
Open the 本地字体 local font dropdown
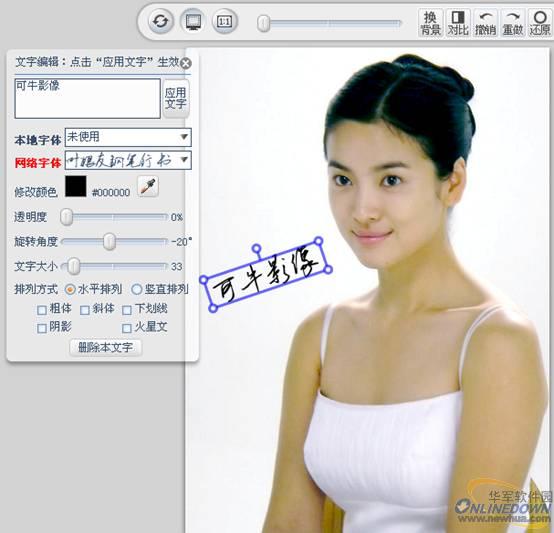pos(128,137)
